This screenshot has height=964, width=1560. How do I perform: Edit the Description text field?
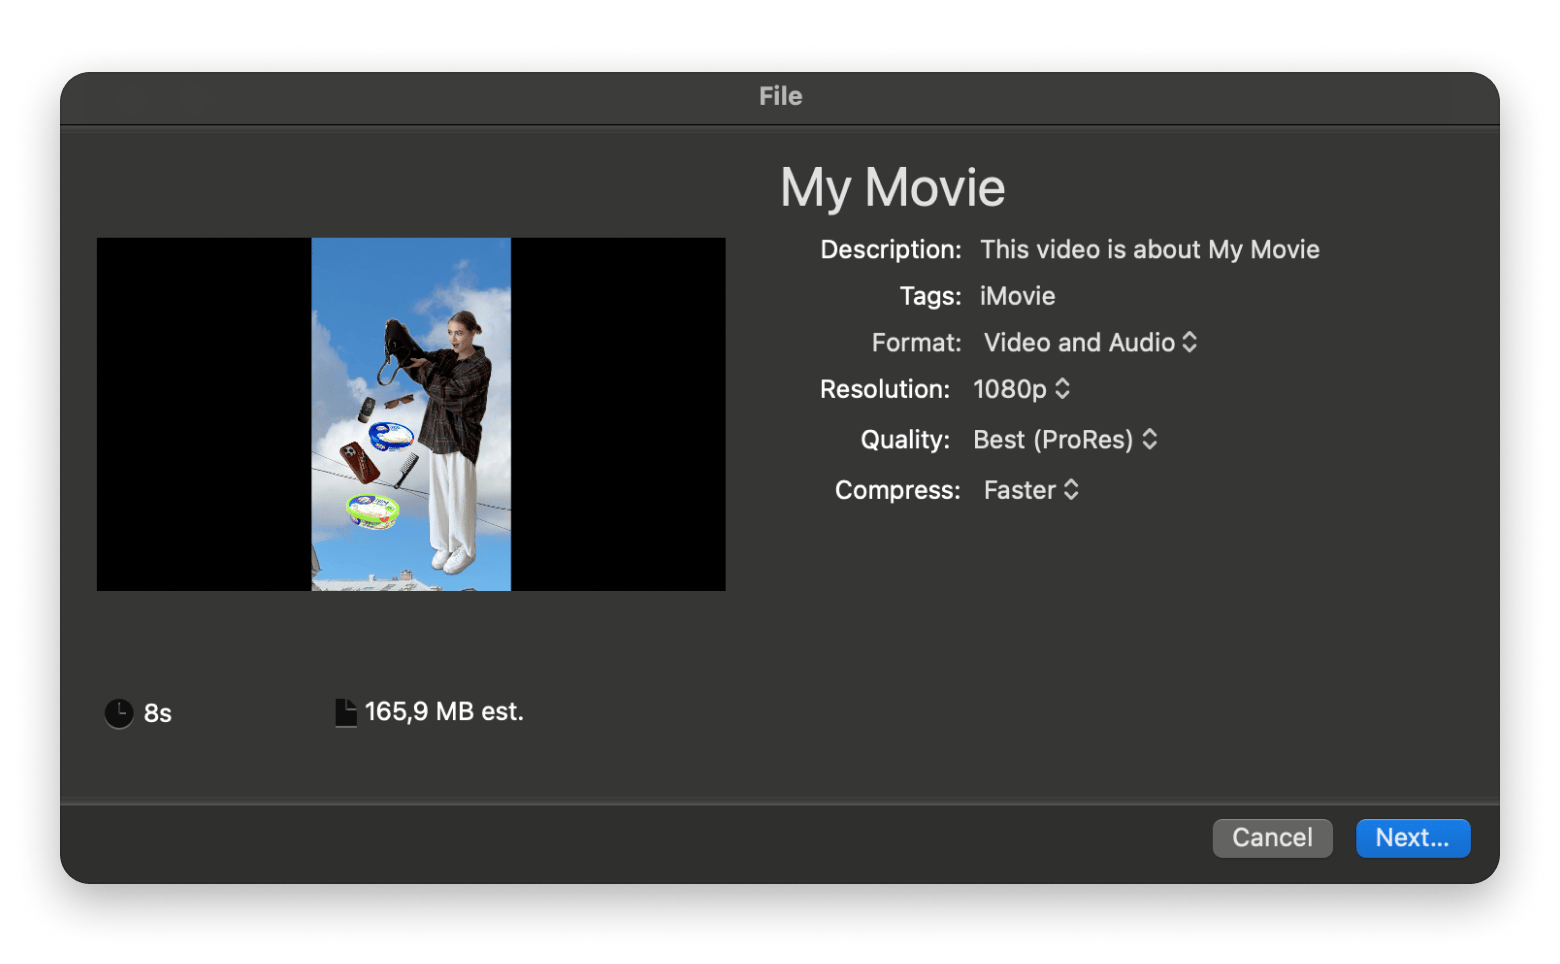tap(1150, 249)
